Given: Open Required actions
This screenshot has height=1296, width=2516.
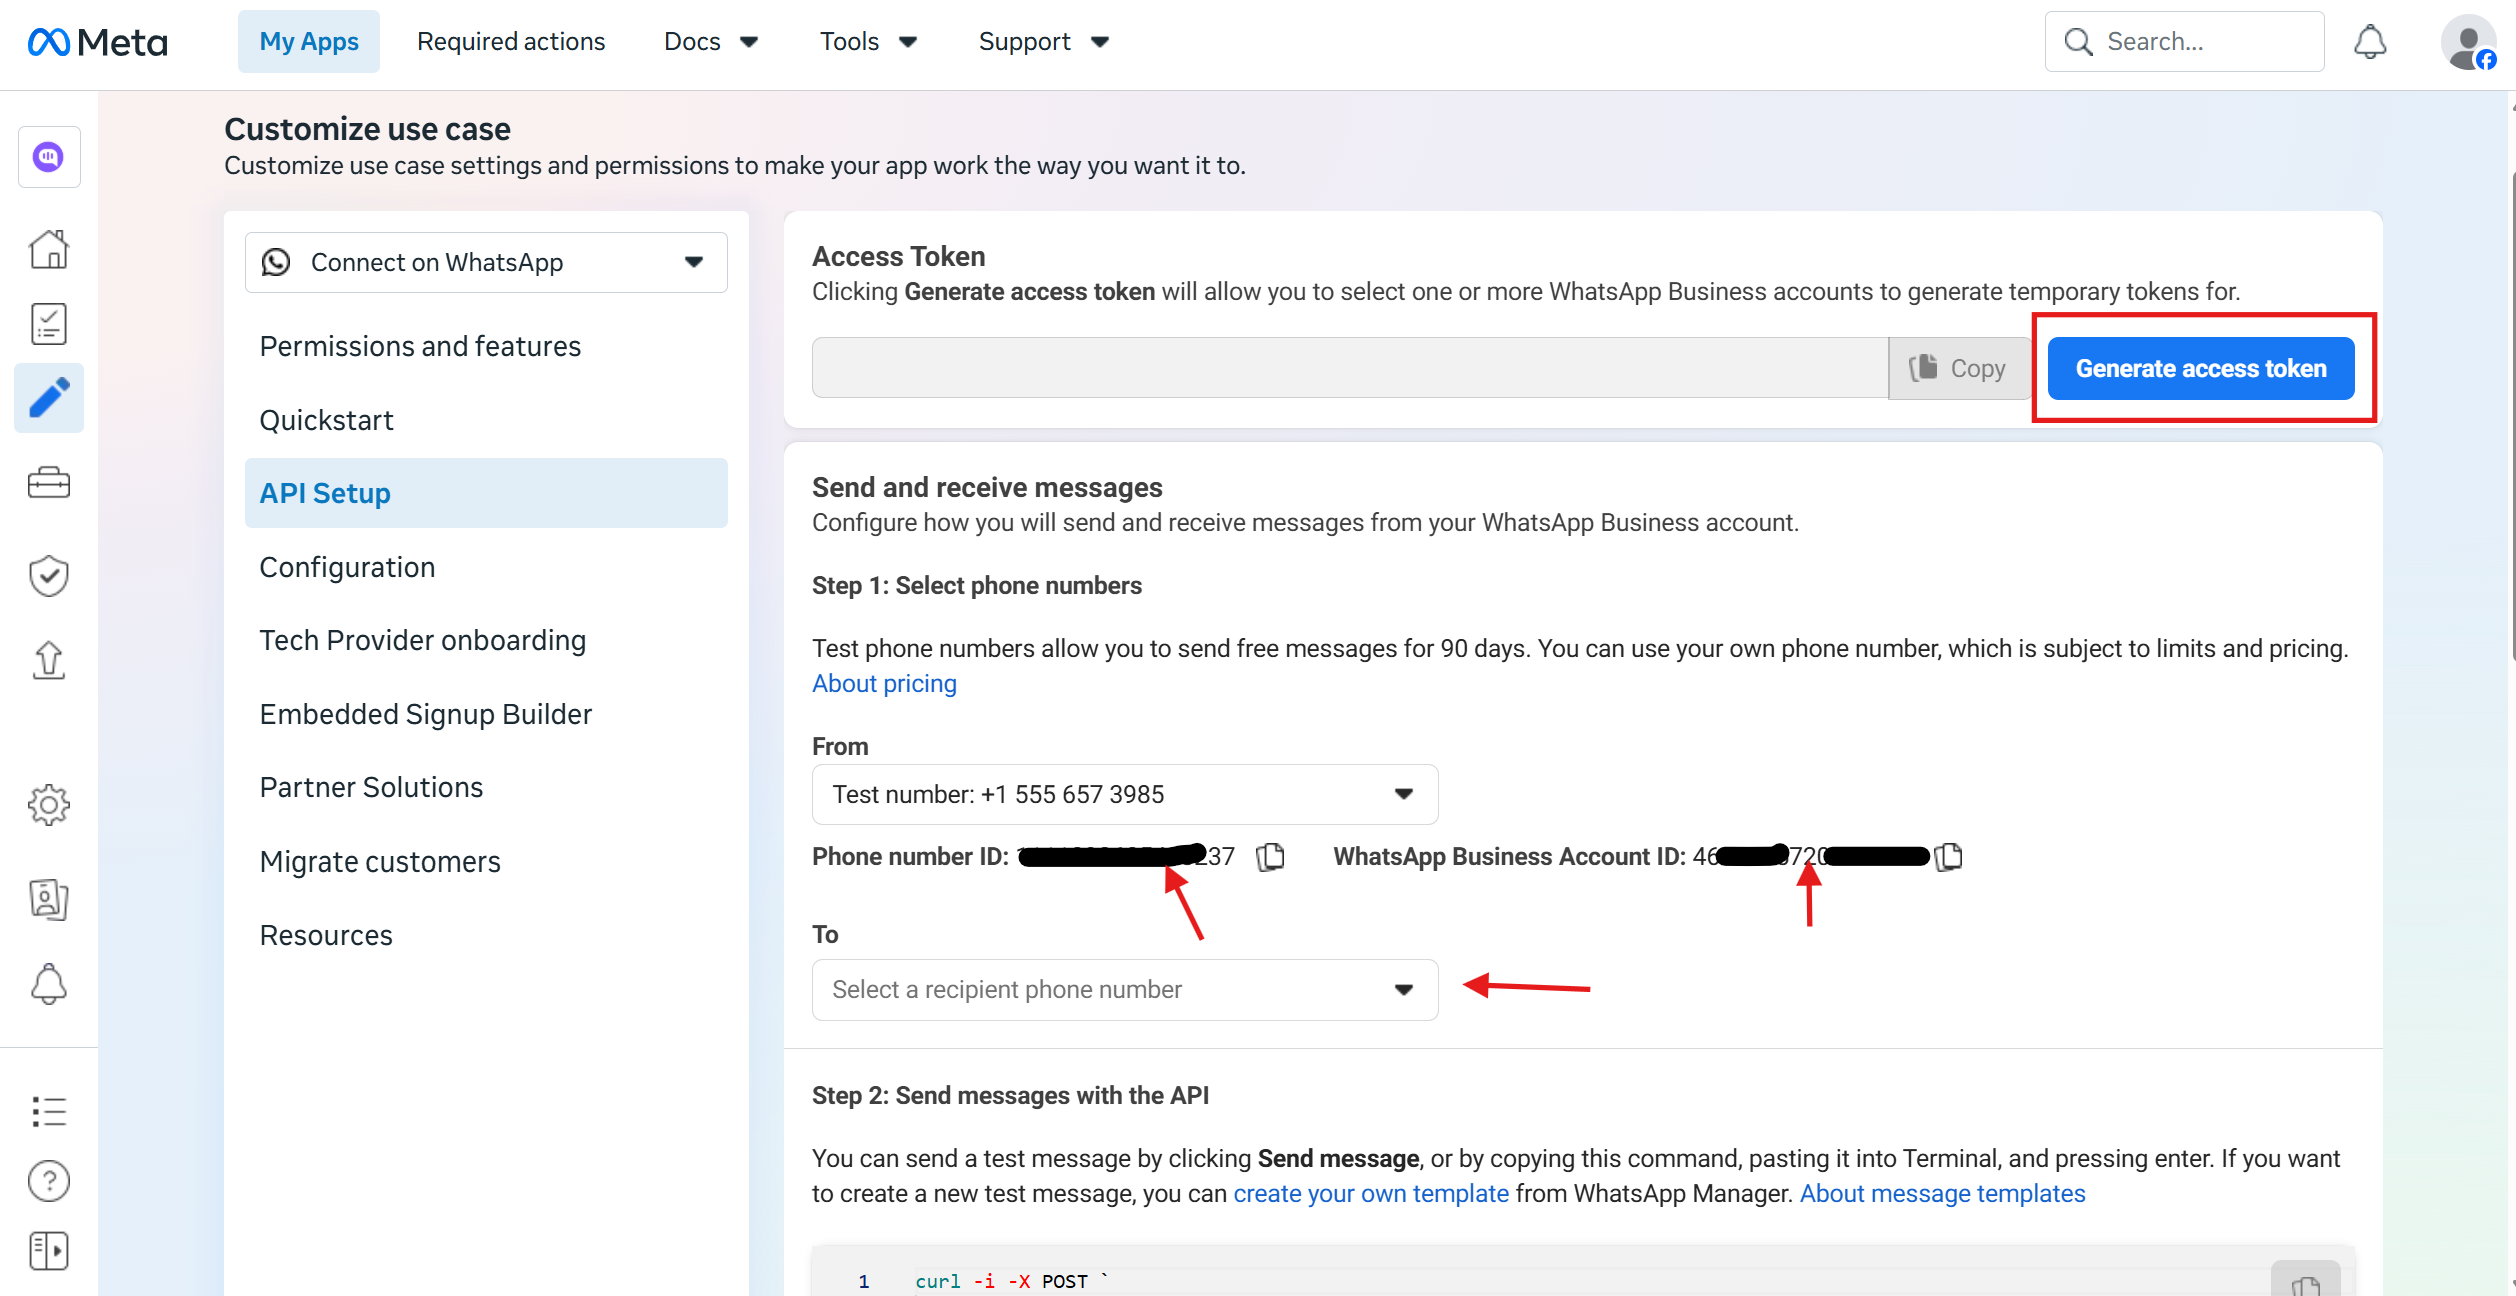Looking at the screenshot, I should click(x=511, y=42).
